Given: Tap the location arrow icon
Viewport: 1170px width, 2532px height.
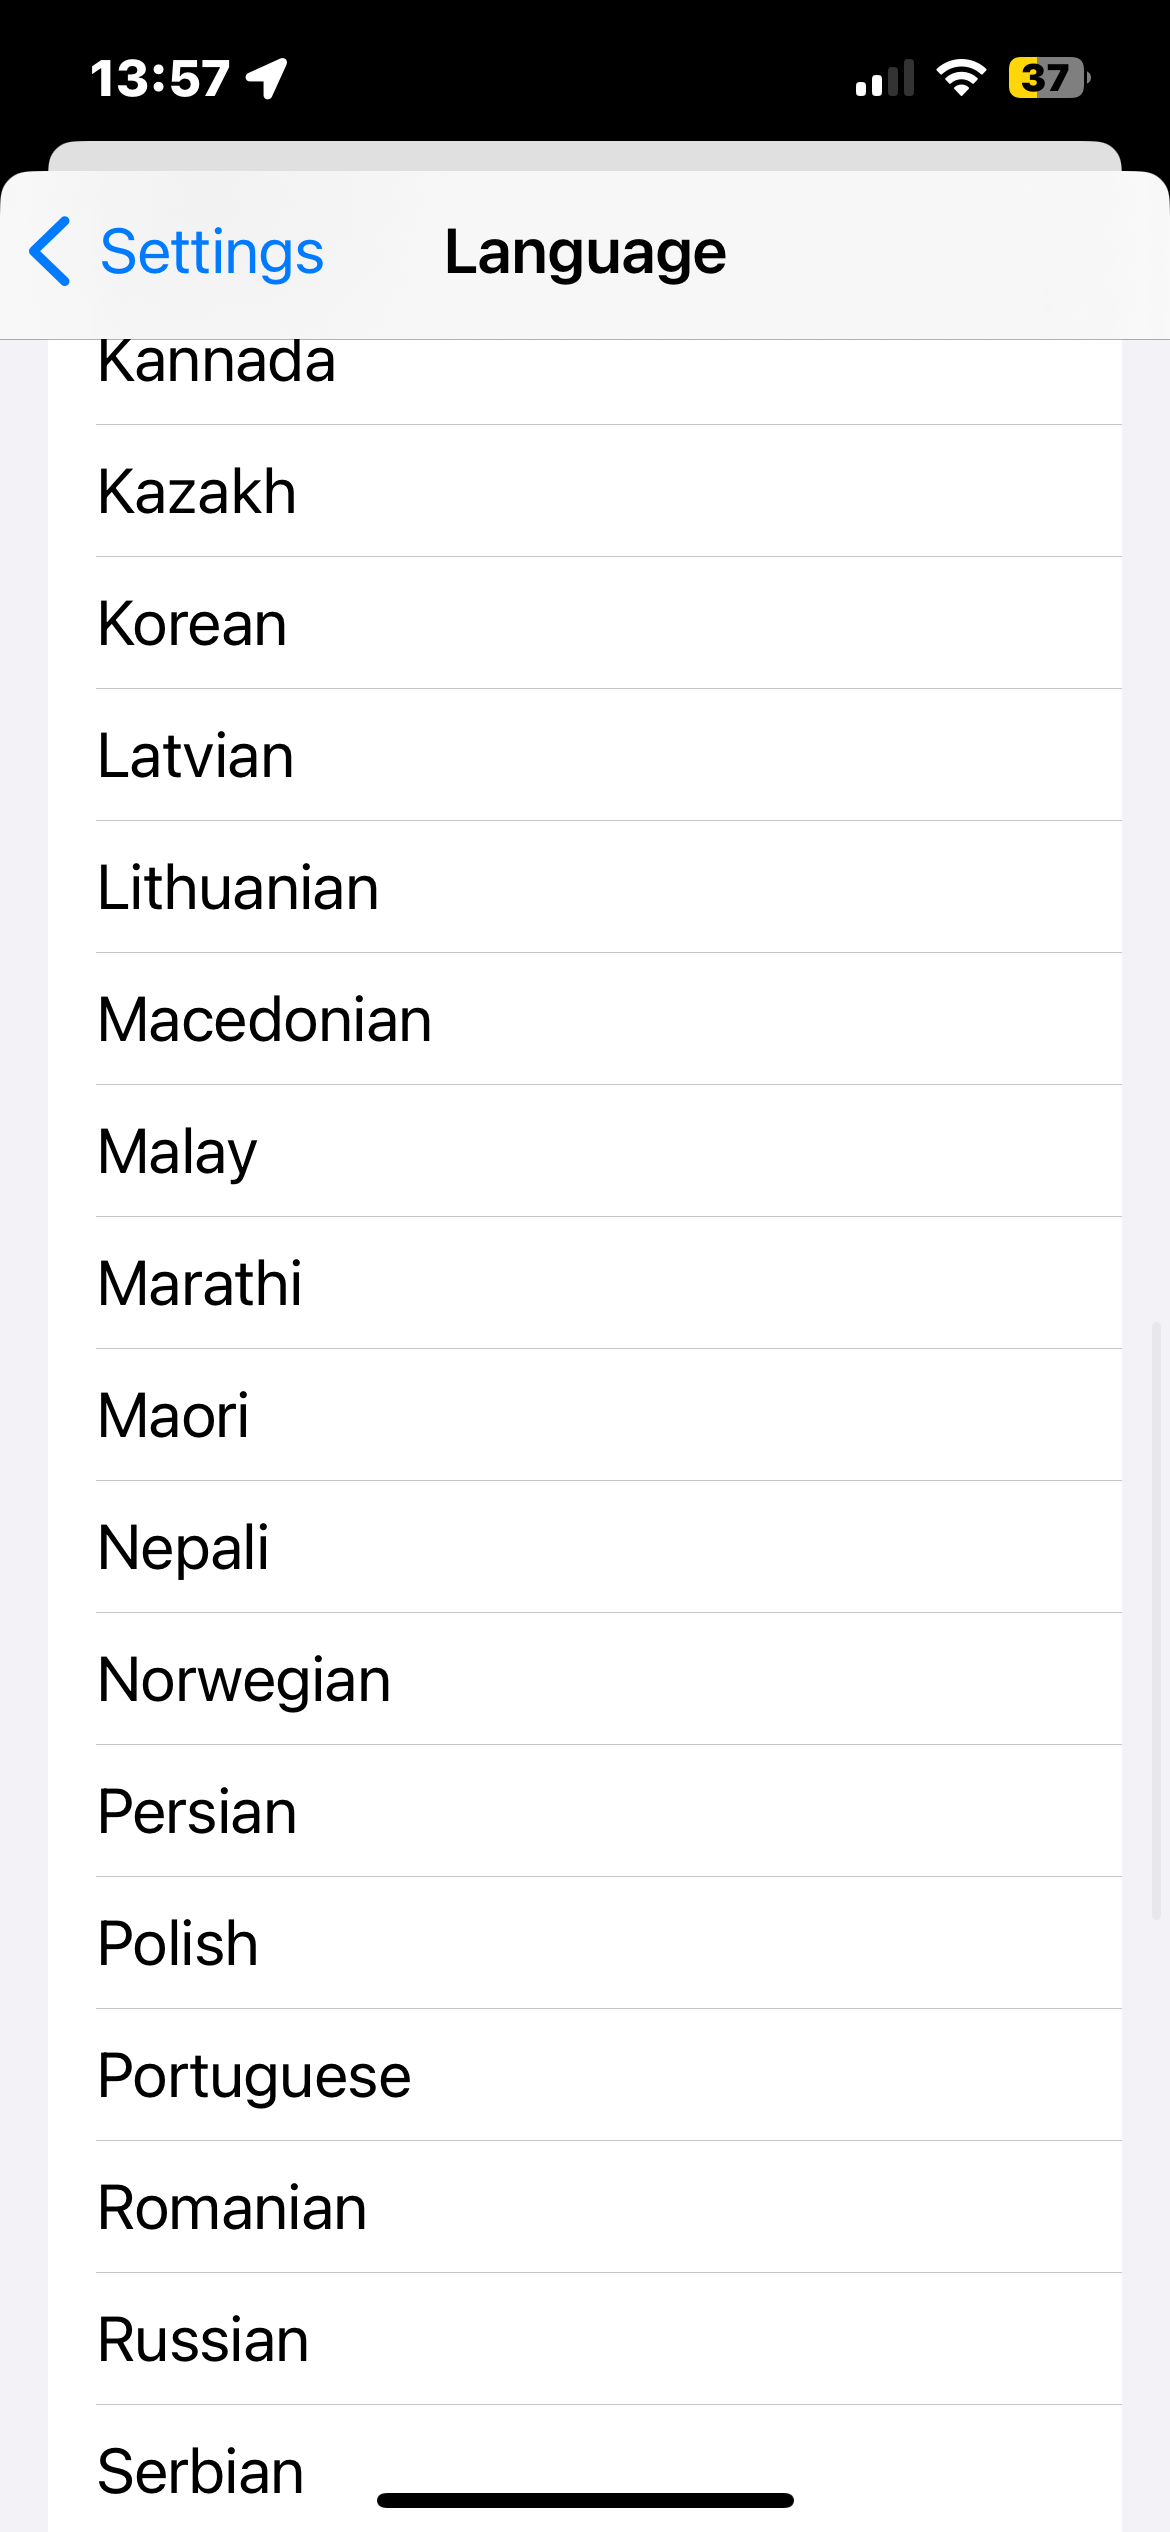Looking at the screenshot, I should coord(267,78).
